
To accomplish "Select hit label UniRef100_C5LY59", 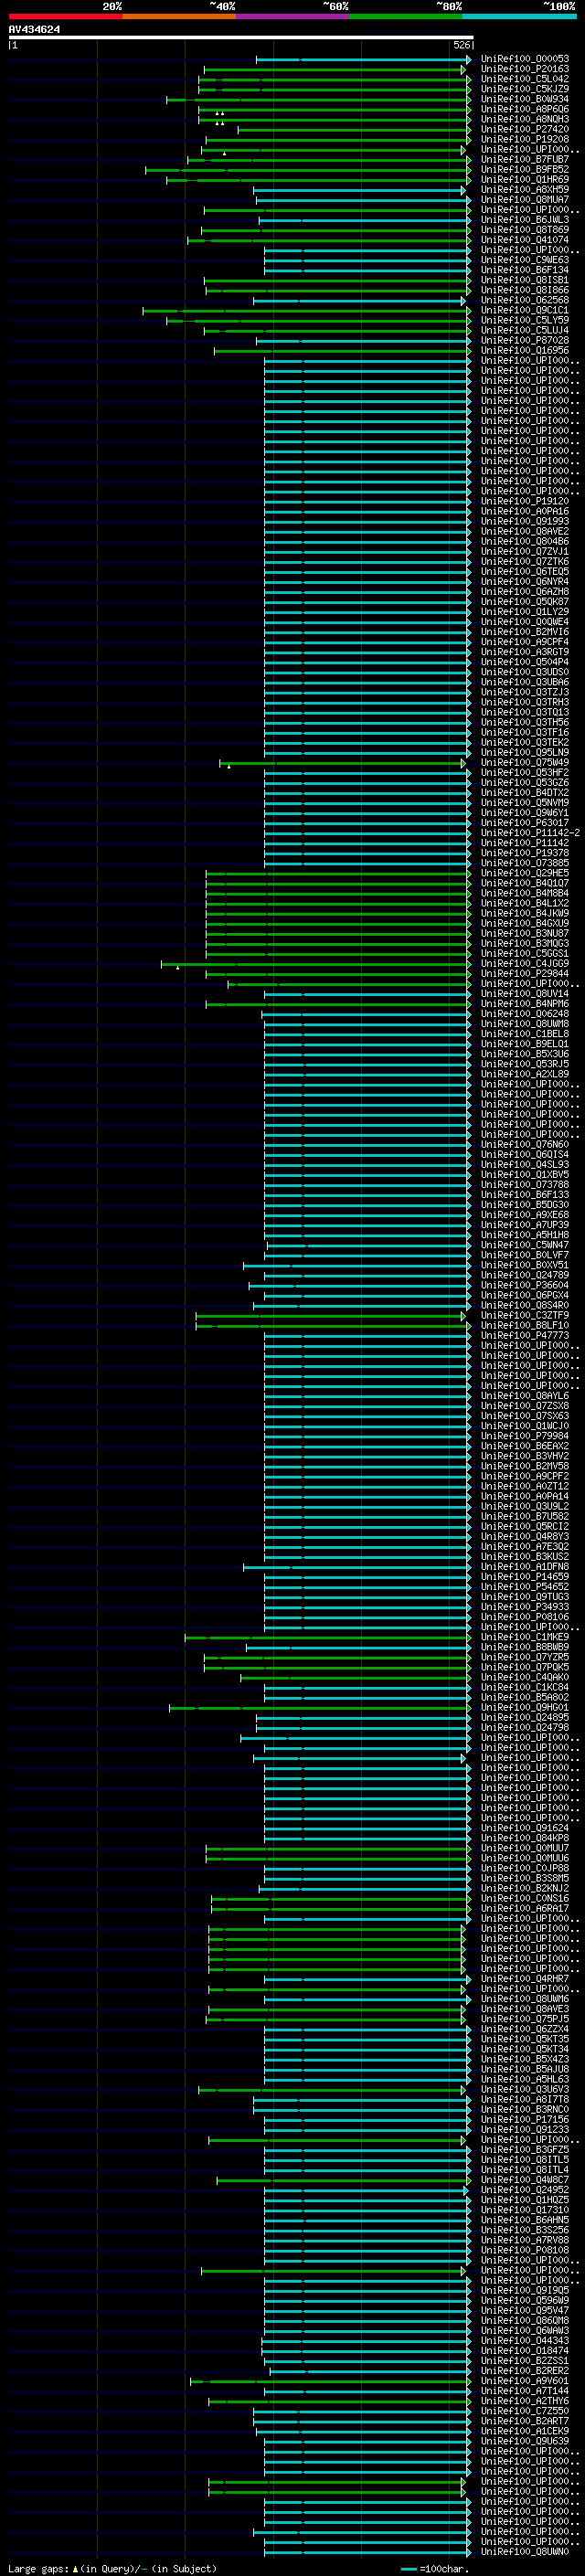I will (x=525, y=320).
